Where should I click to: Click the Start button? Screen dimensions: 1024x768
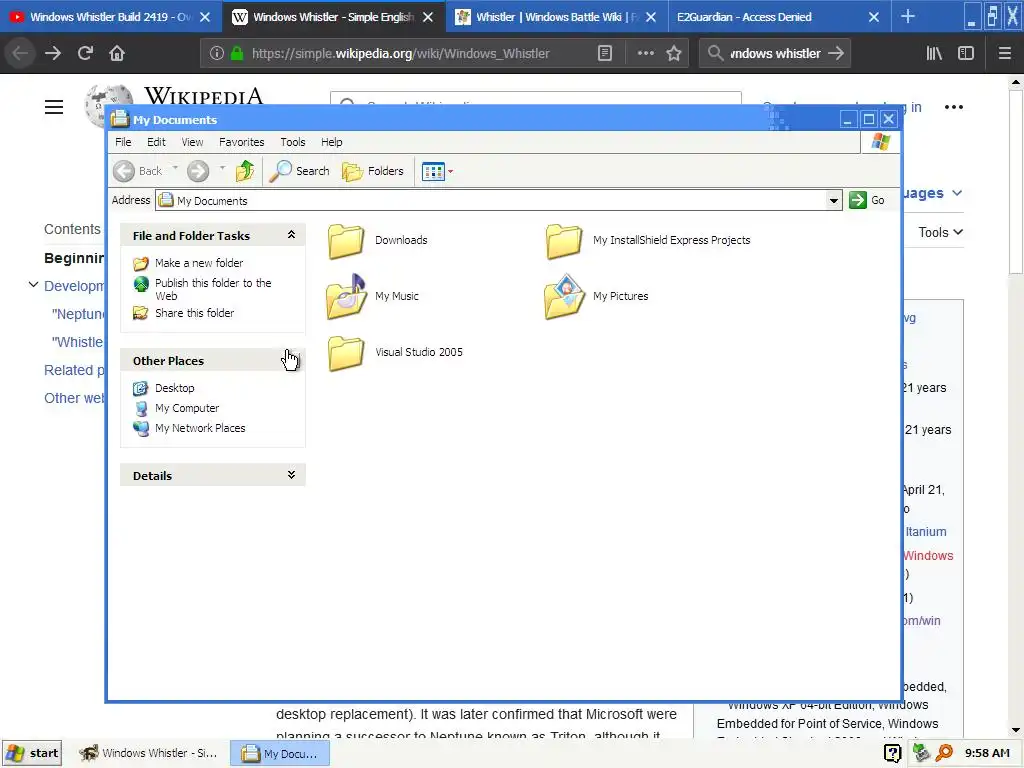pos(33,753)
